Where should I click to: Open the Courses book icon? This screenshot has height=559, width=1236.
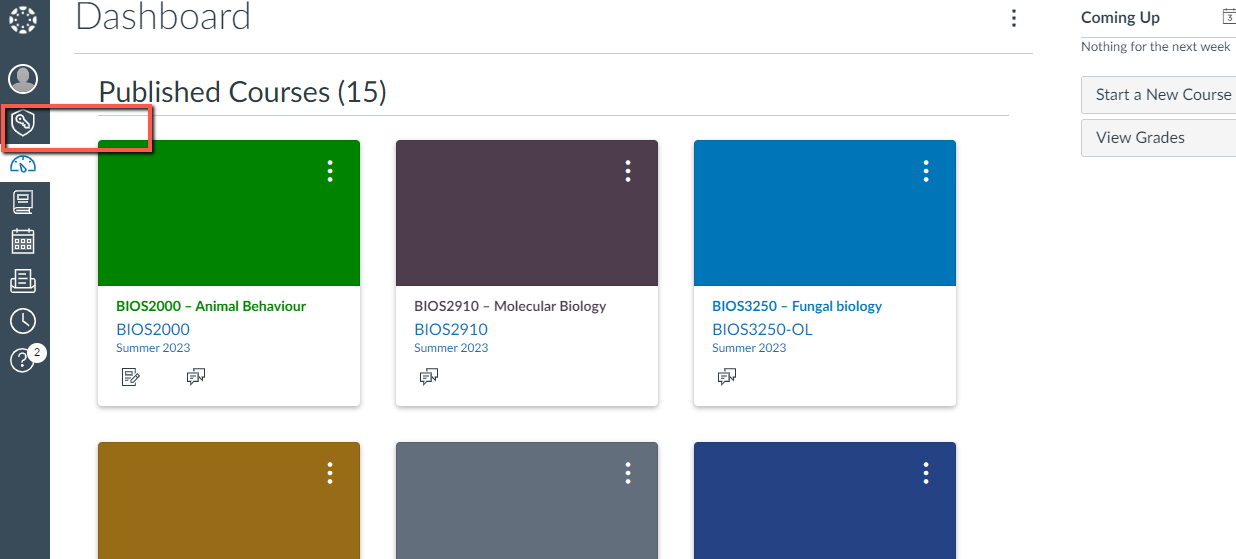pos(23,202)
